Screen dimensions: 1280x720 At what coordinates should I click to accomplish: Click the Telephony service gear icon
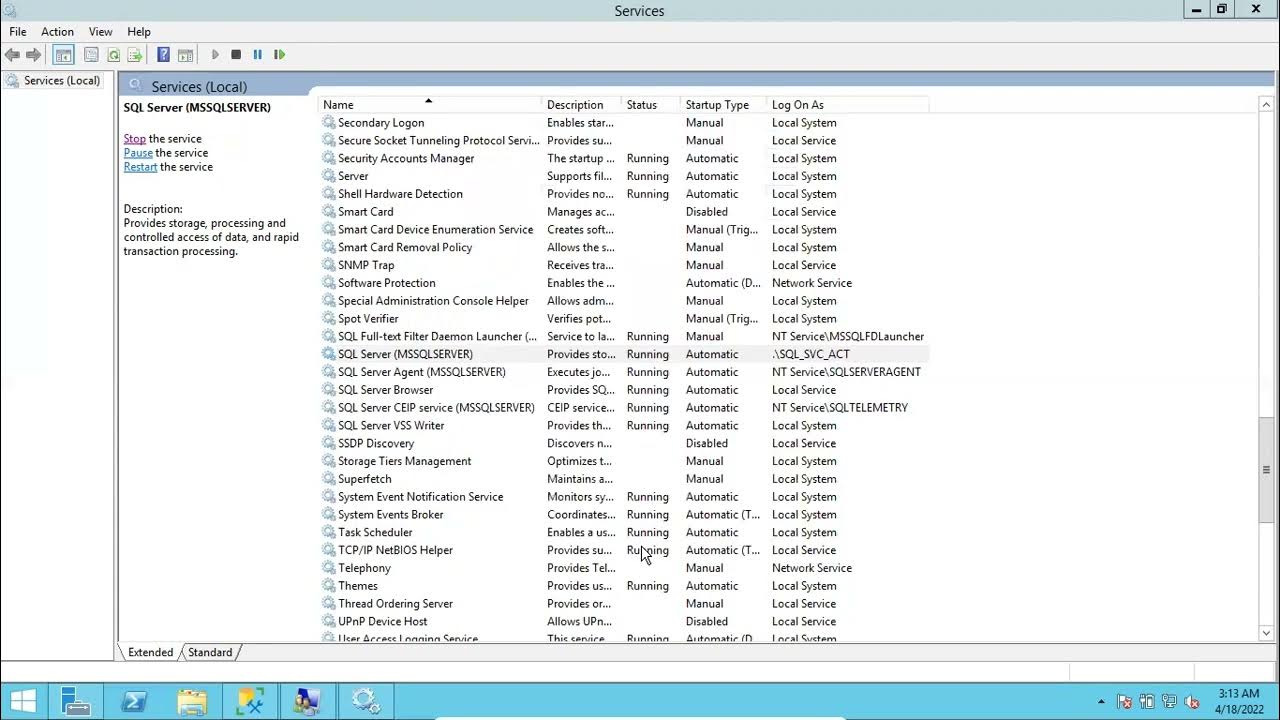(x=328, y=568)
